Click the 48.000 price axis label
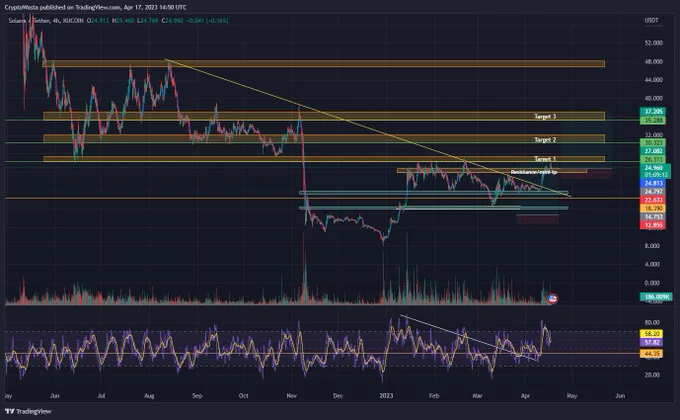Viewport: 680px width, 420px height. pyautogui.click(x=653, y=62)
